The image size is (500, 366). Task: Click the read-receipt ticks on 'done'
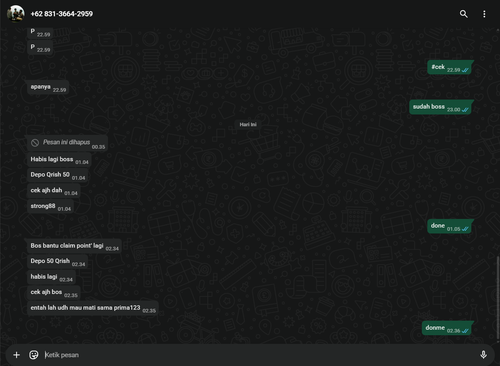click(465, 229)
